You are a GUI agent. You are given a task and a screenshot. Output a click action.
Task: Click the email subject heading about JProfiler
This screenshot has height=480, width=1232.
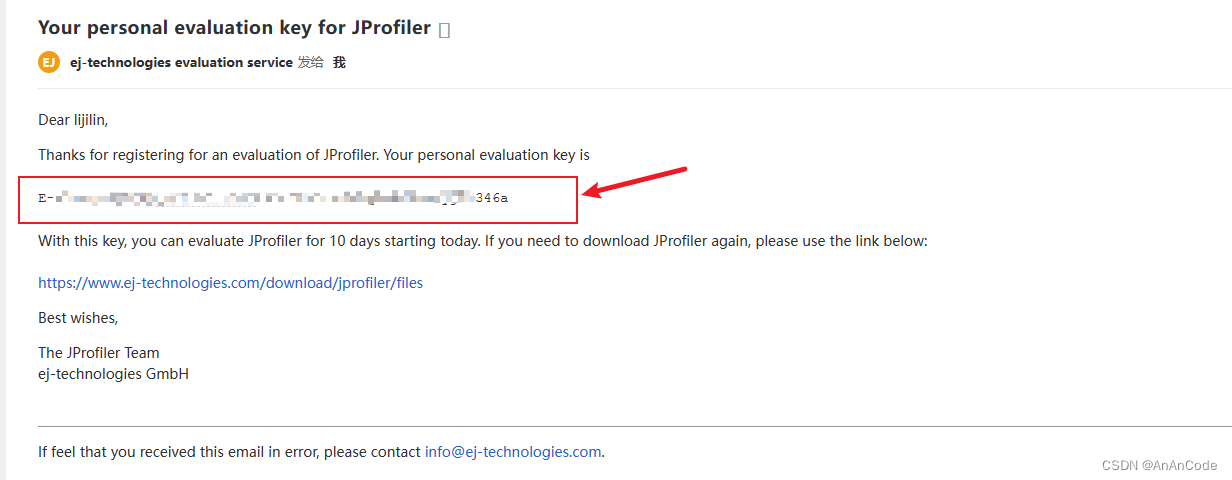[234, 28]
